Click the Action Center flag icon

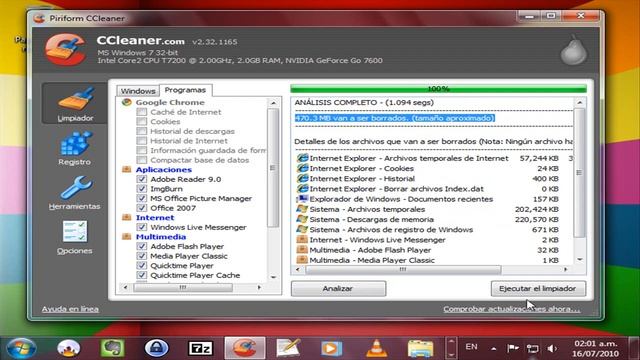(513, 349)
